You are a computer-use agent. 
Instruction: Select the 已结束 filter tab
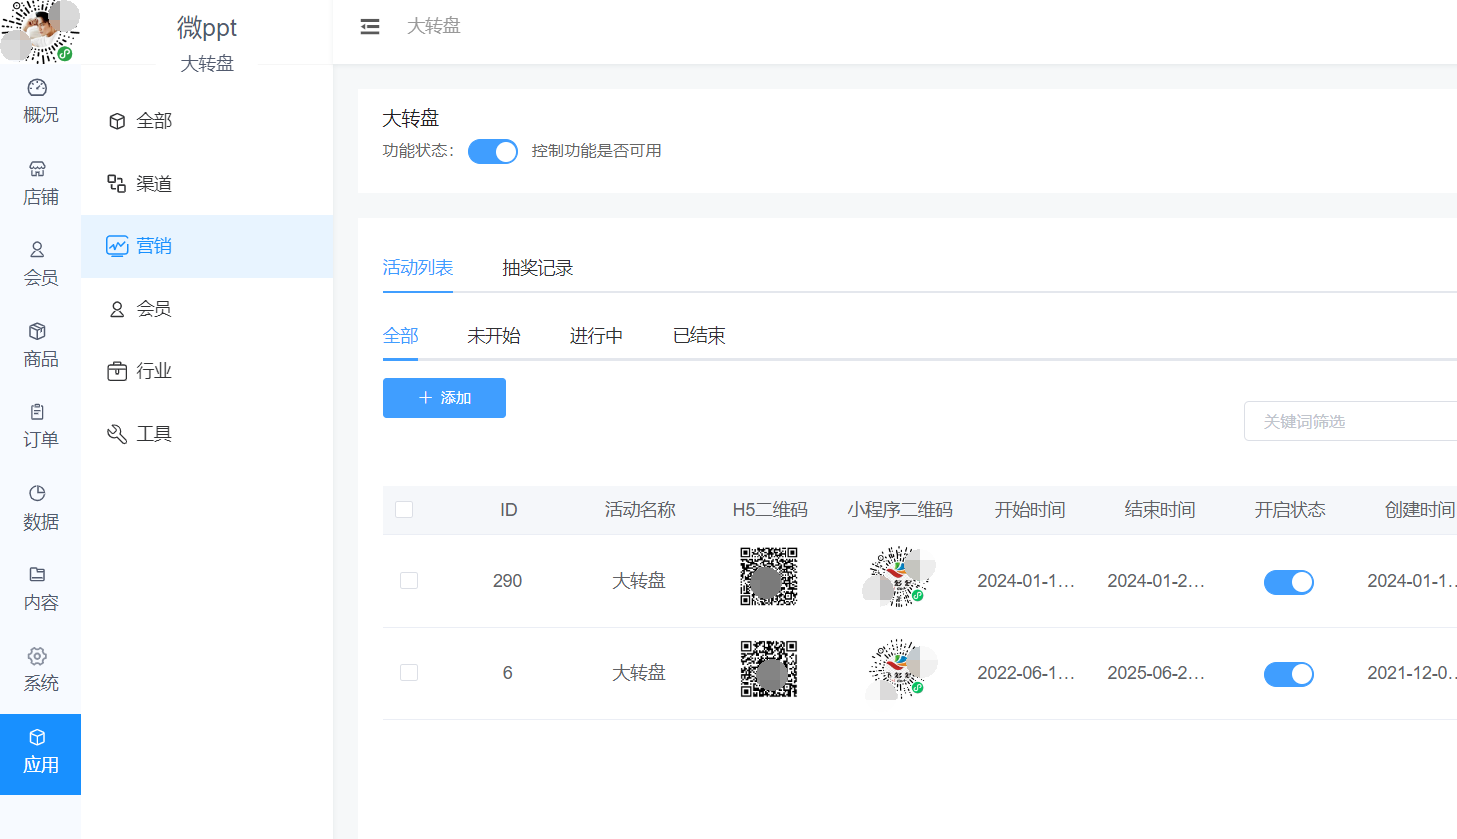pyautogui.click(x=699, y=336)
